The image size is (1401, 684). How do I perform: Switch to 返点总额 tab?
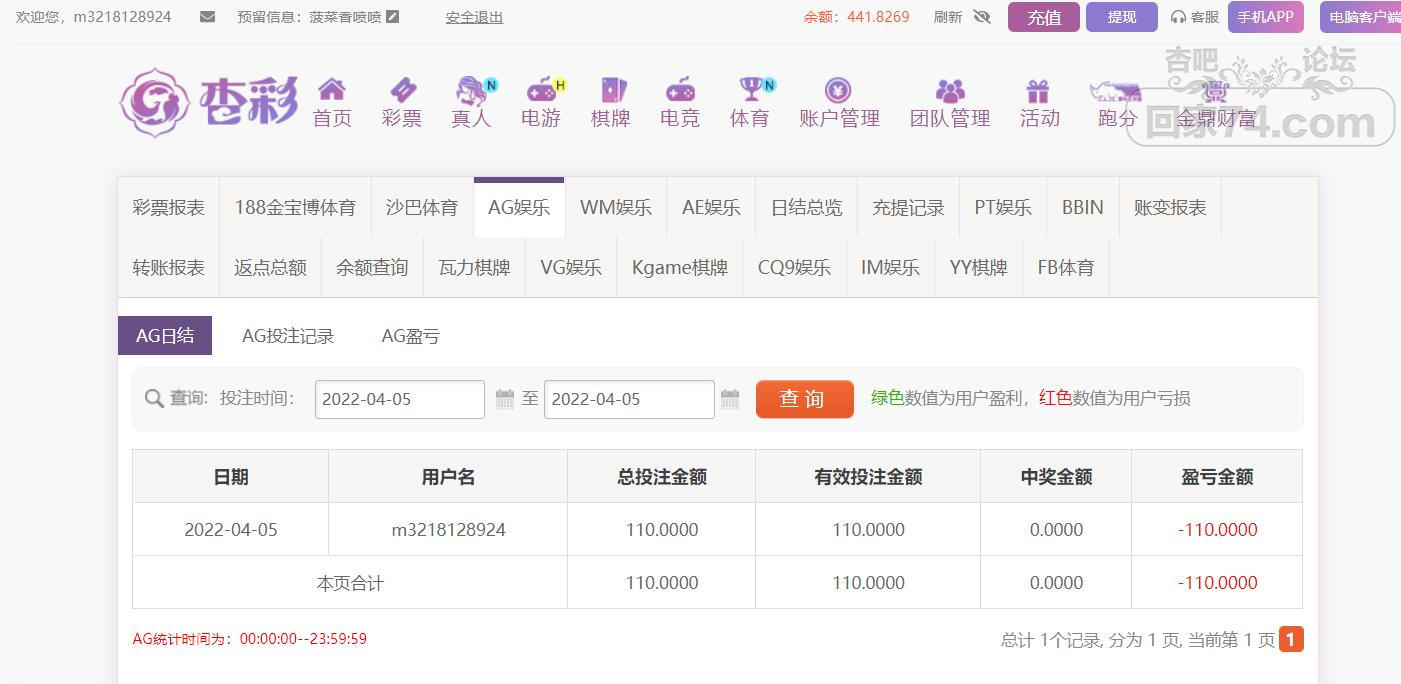tap(270, 267)
